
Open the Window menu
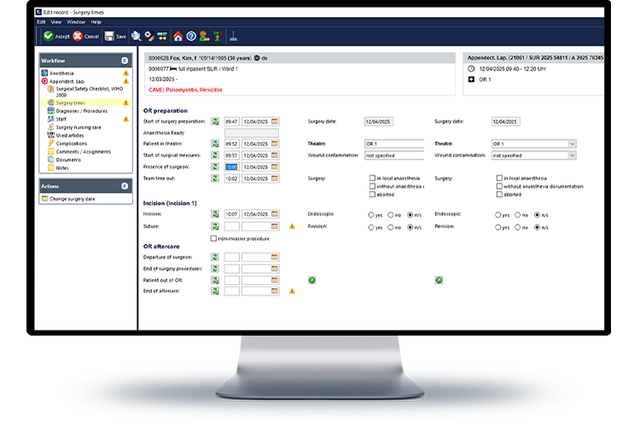pos(75,21)
